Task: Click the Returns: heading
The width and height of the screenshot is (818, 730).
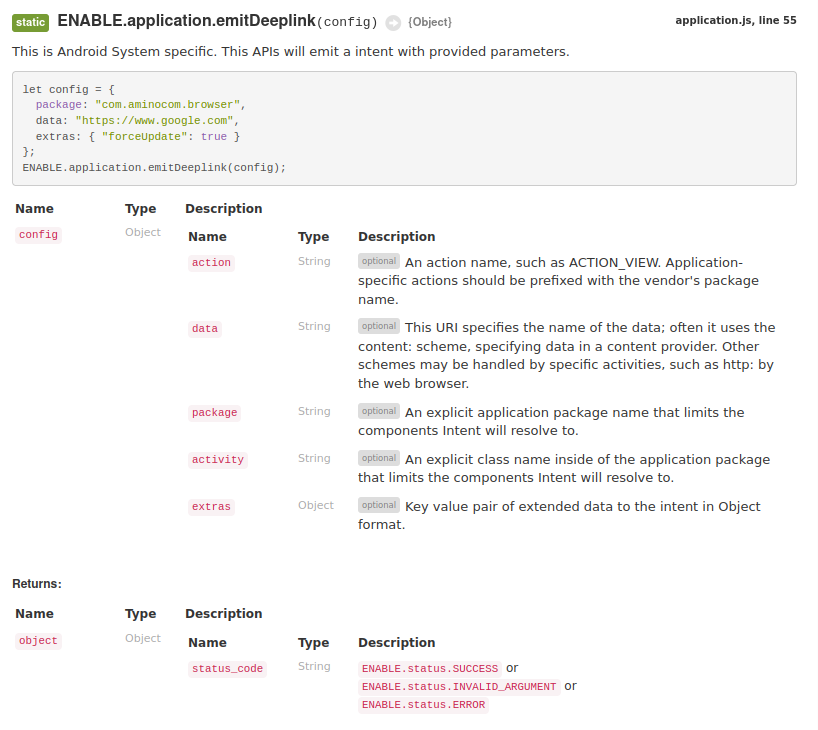Action: pos(37,584)
